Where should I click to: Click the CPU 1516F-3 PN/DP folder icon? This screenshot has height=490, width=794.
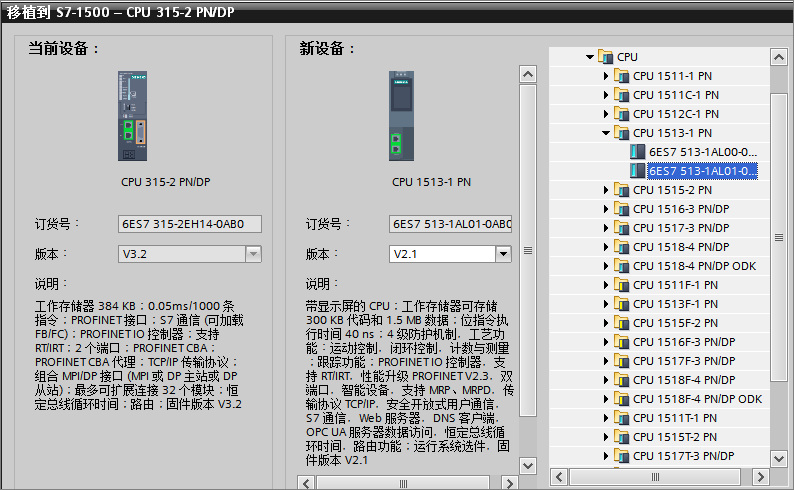point(621,342)
